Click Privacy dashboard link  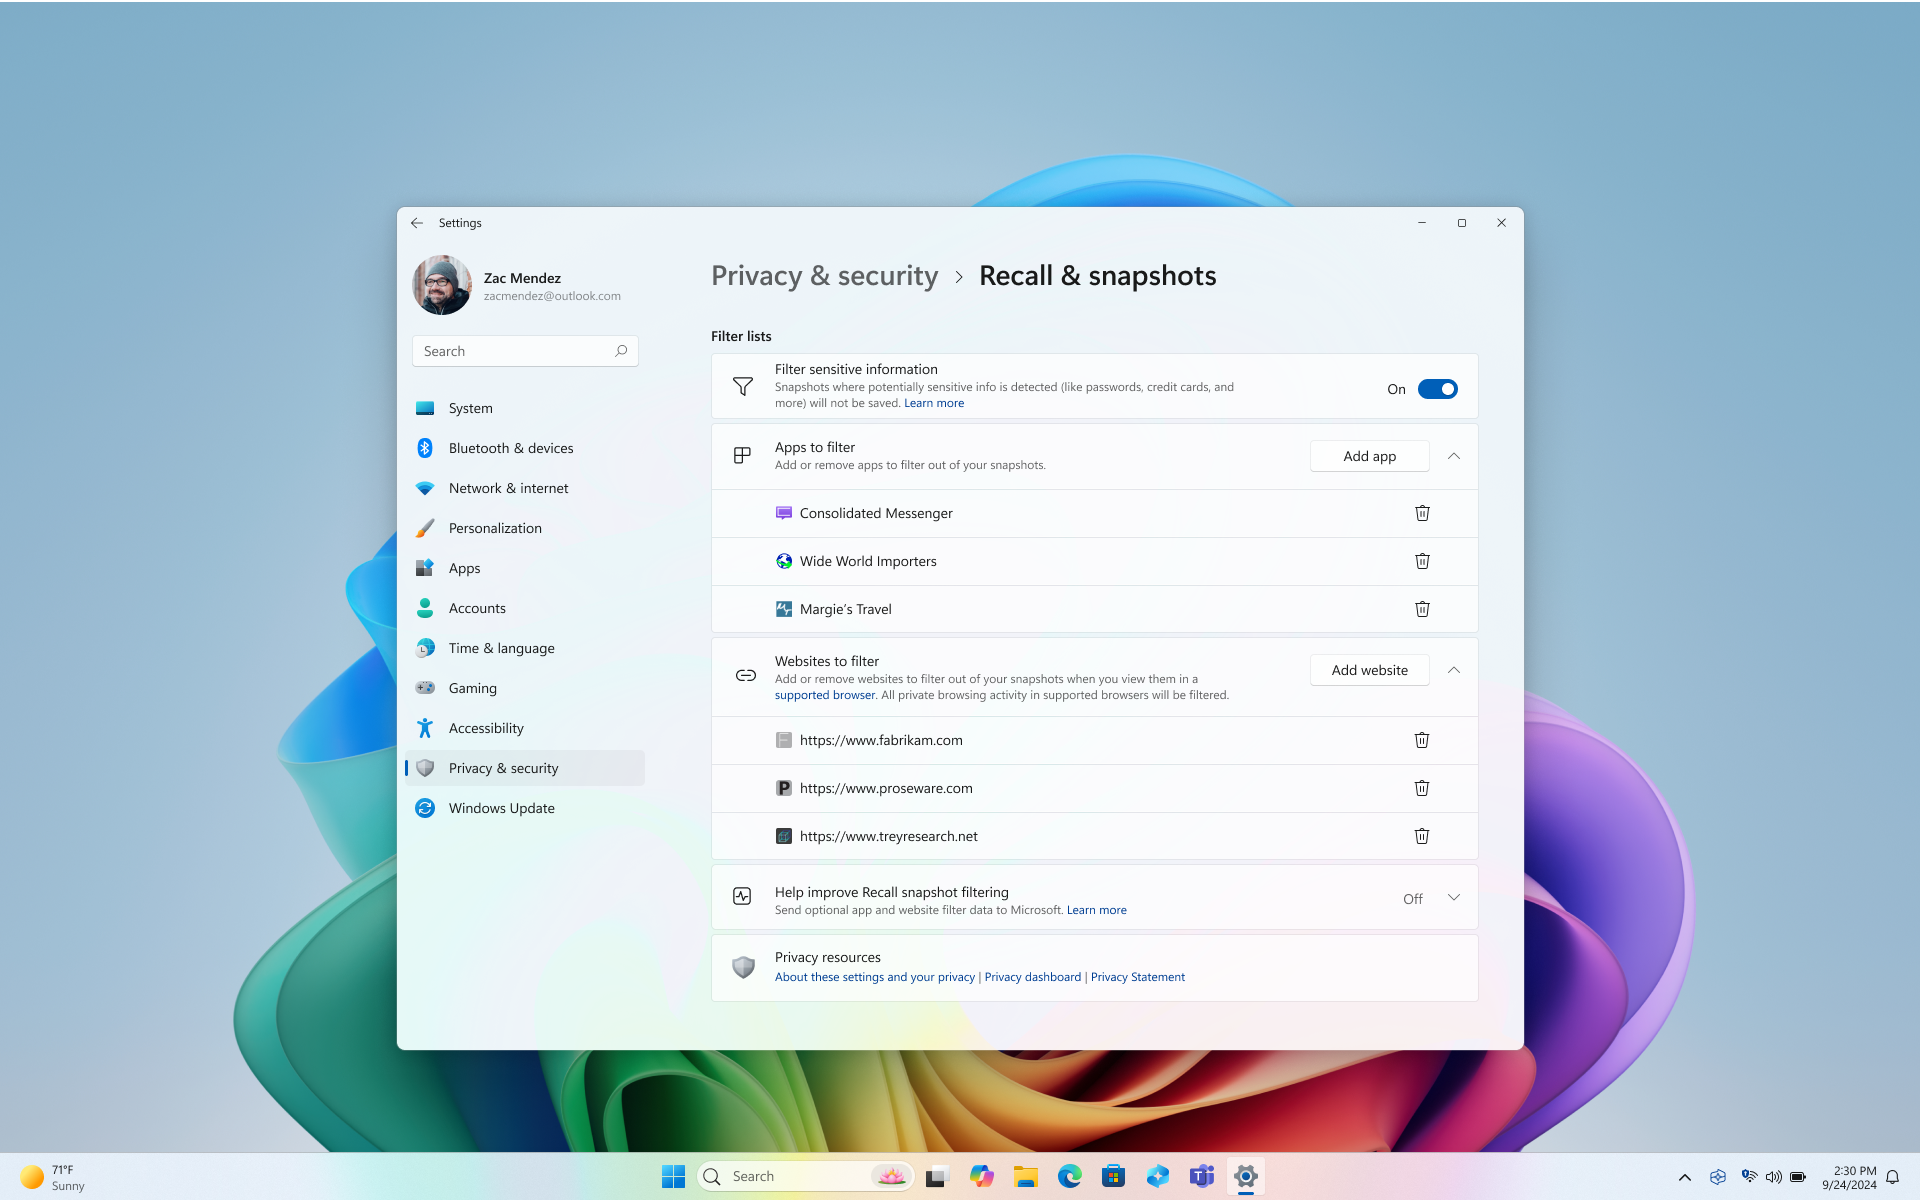click(x=1033, y=976)
